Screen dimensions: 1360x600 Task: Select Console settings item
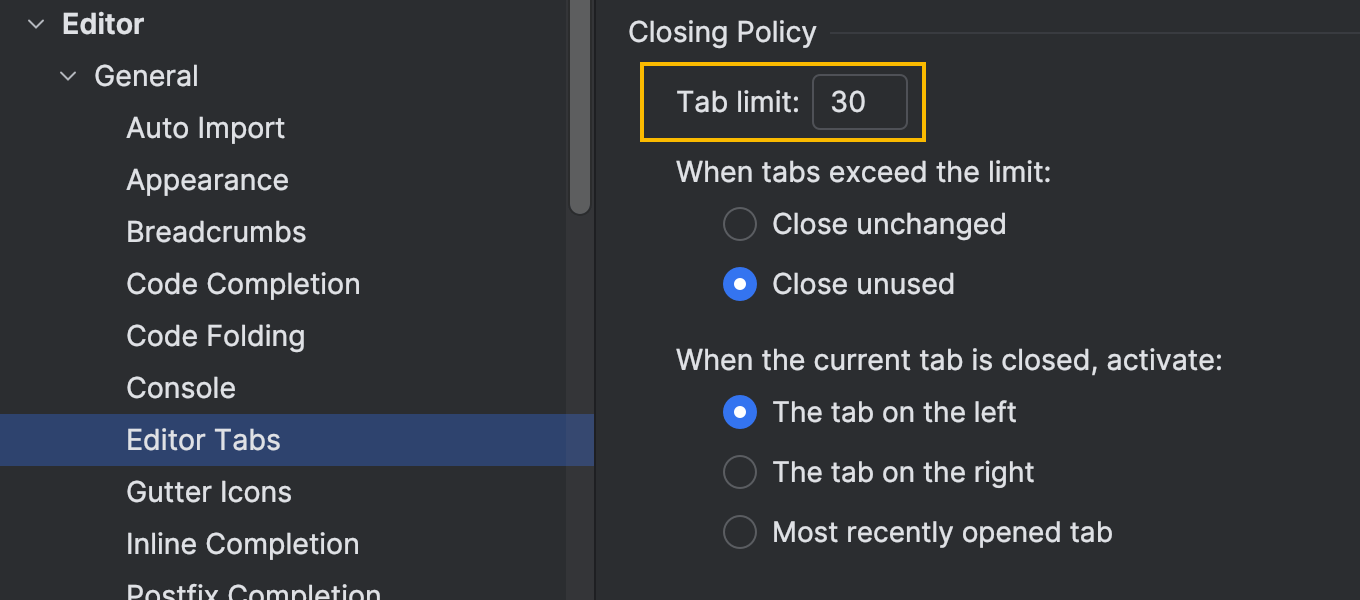[181, 388]
